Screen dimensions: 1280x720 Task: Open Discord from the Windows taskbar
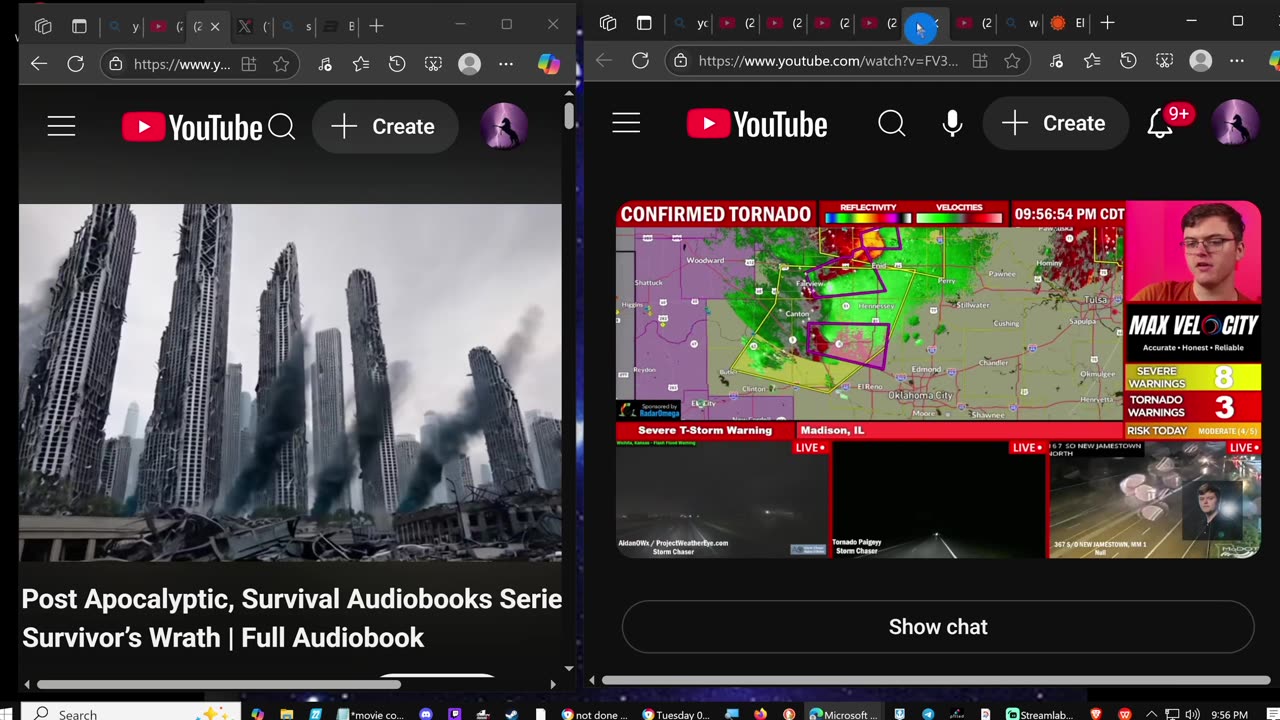[426, 714]
